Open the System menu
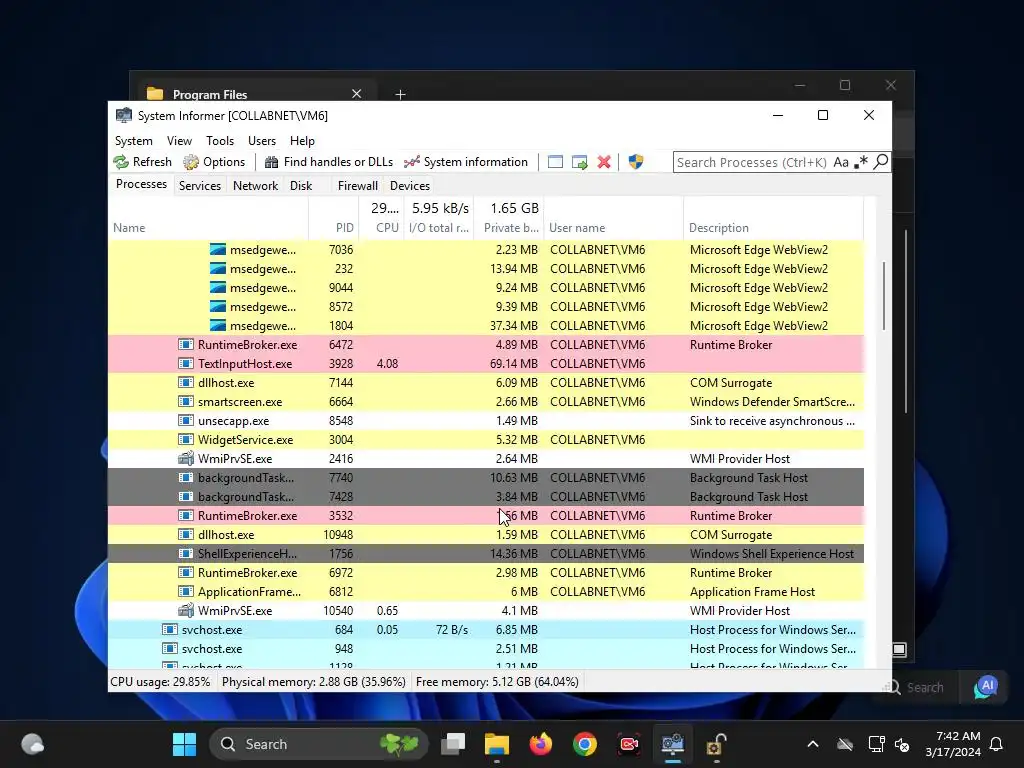This screenshot has height=768, width=1024. (x=134, y=141)
